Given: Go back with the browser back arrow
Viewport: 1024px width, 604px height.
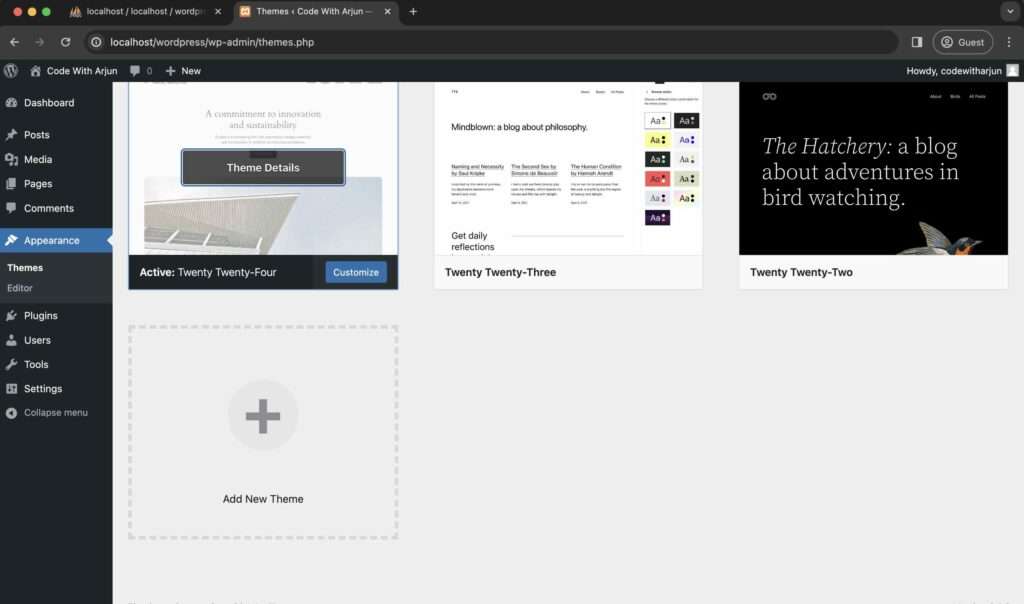Looking at the screenshot, I should pyautogui.click(x=14, y=42).
